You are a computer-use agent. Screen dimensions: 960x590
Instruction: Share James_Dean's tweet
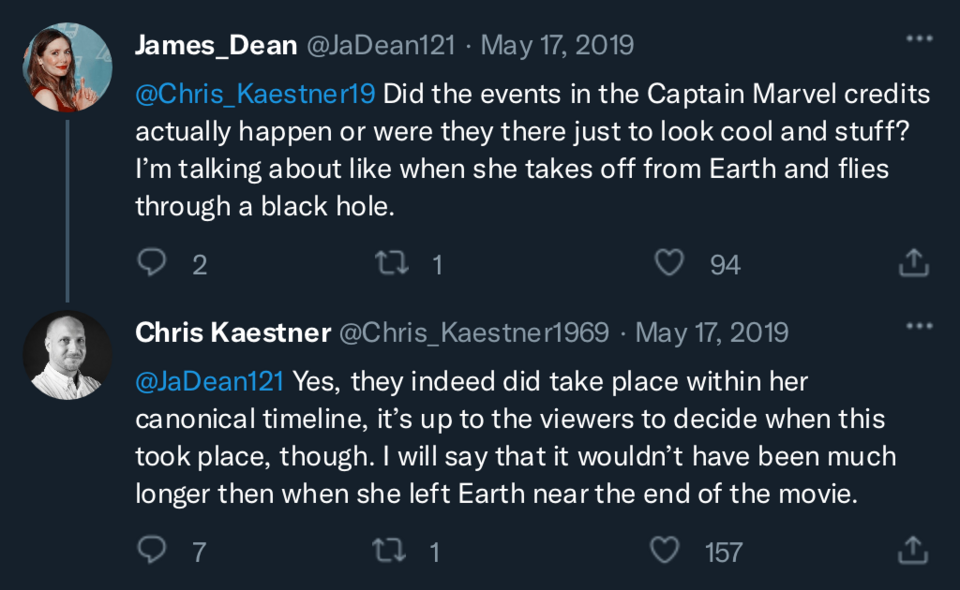[x=913, y=263]
